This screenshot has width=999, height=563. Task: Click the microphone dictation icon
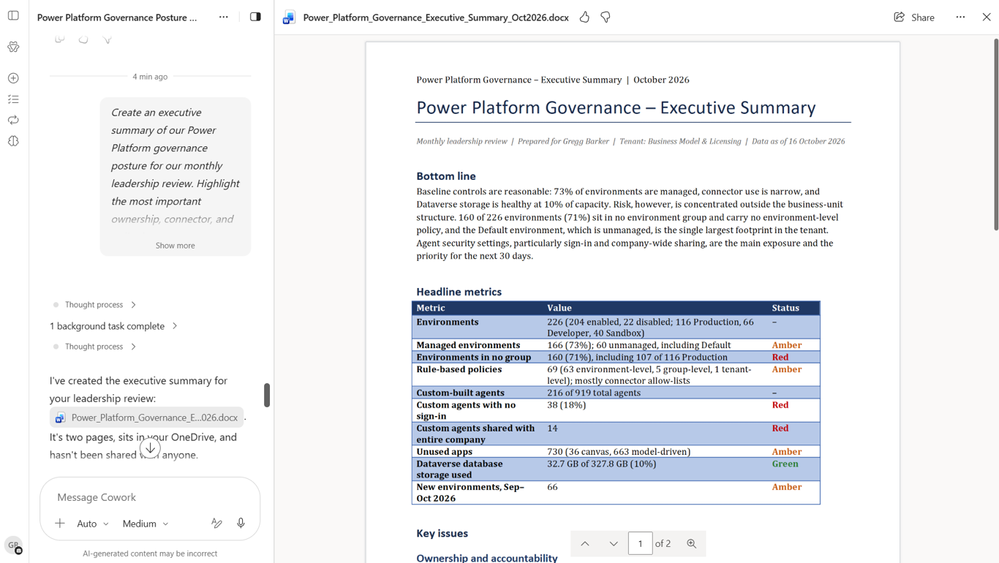pos(241,523)
